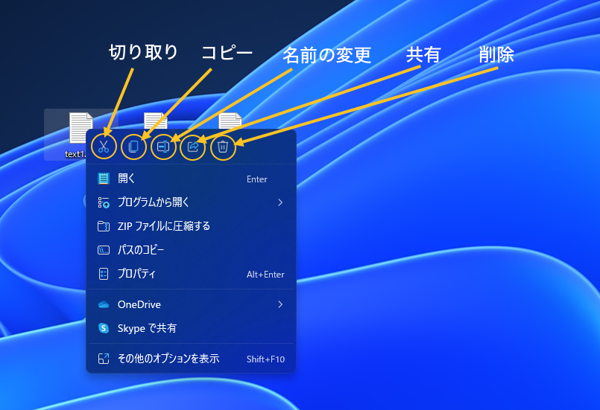
Task: Click the Alt+Enter shortcut text
Action: 266,274
